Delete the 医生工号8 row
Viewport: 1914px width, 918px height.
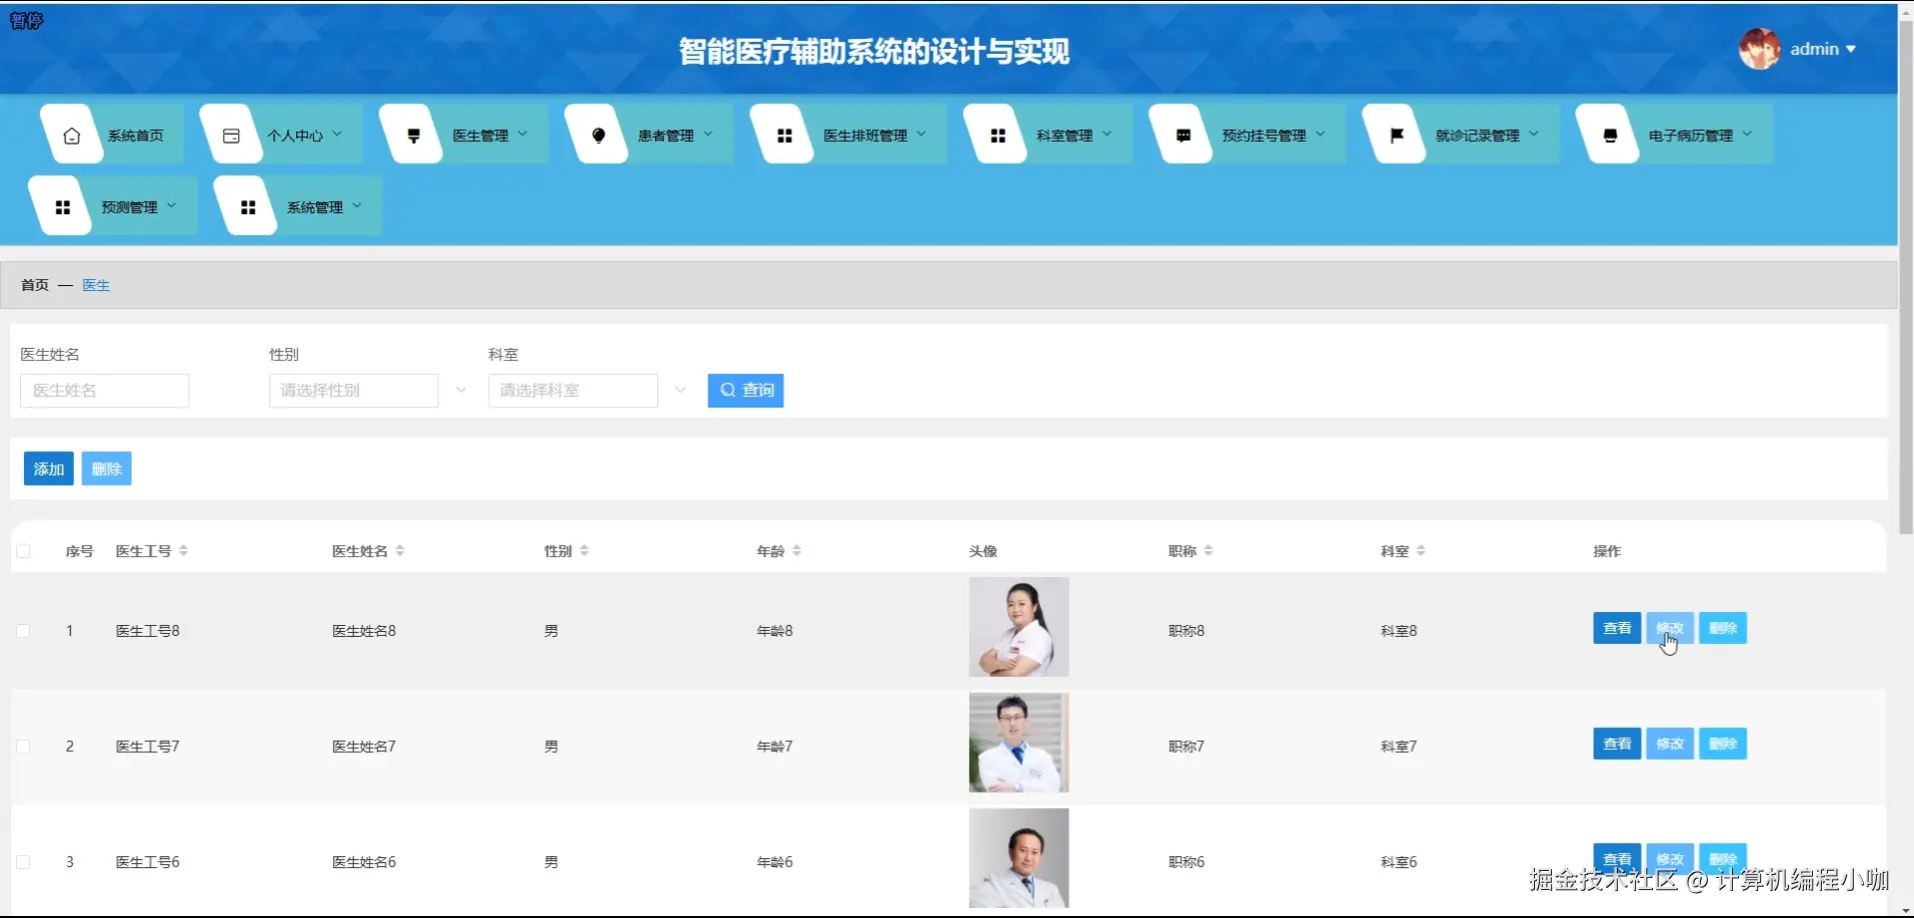click(1723, 628)
